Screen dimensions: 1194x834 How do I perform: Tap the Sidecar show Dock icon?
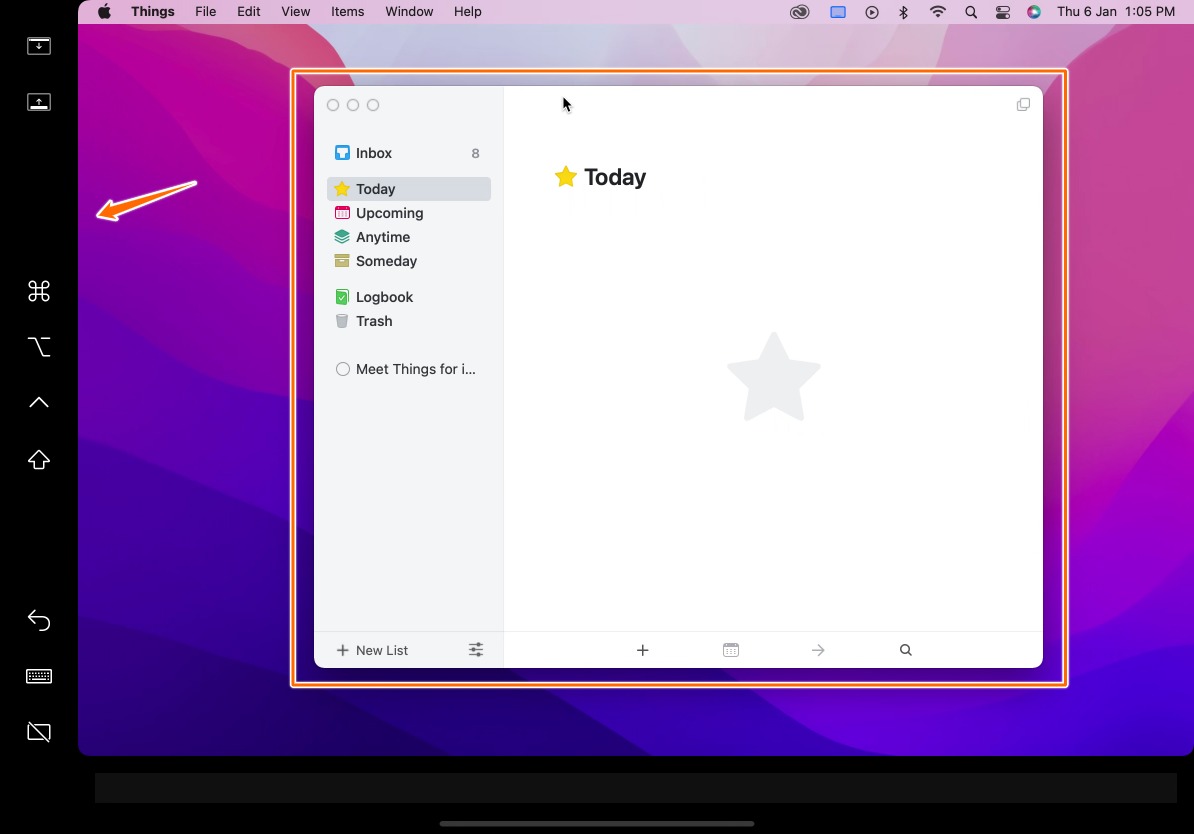(x=39, y=102)
